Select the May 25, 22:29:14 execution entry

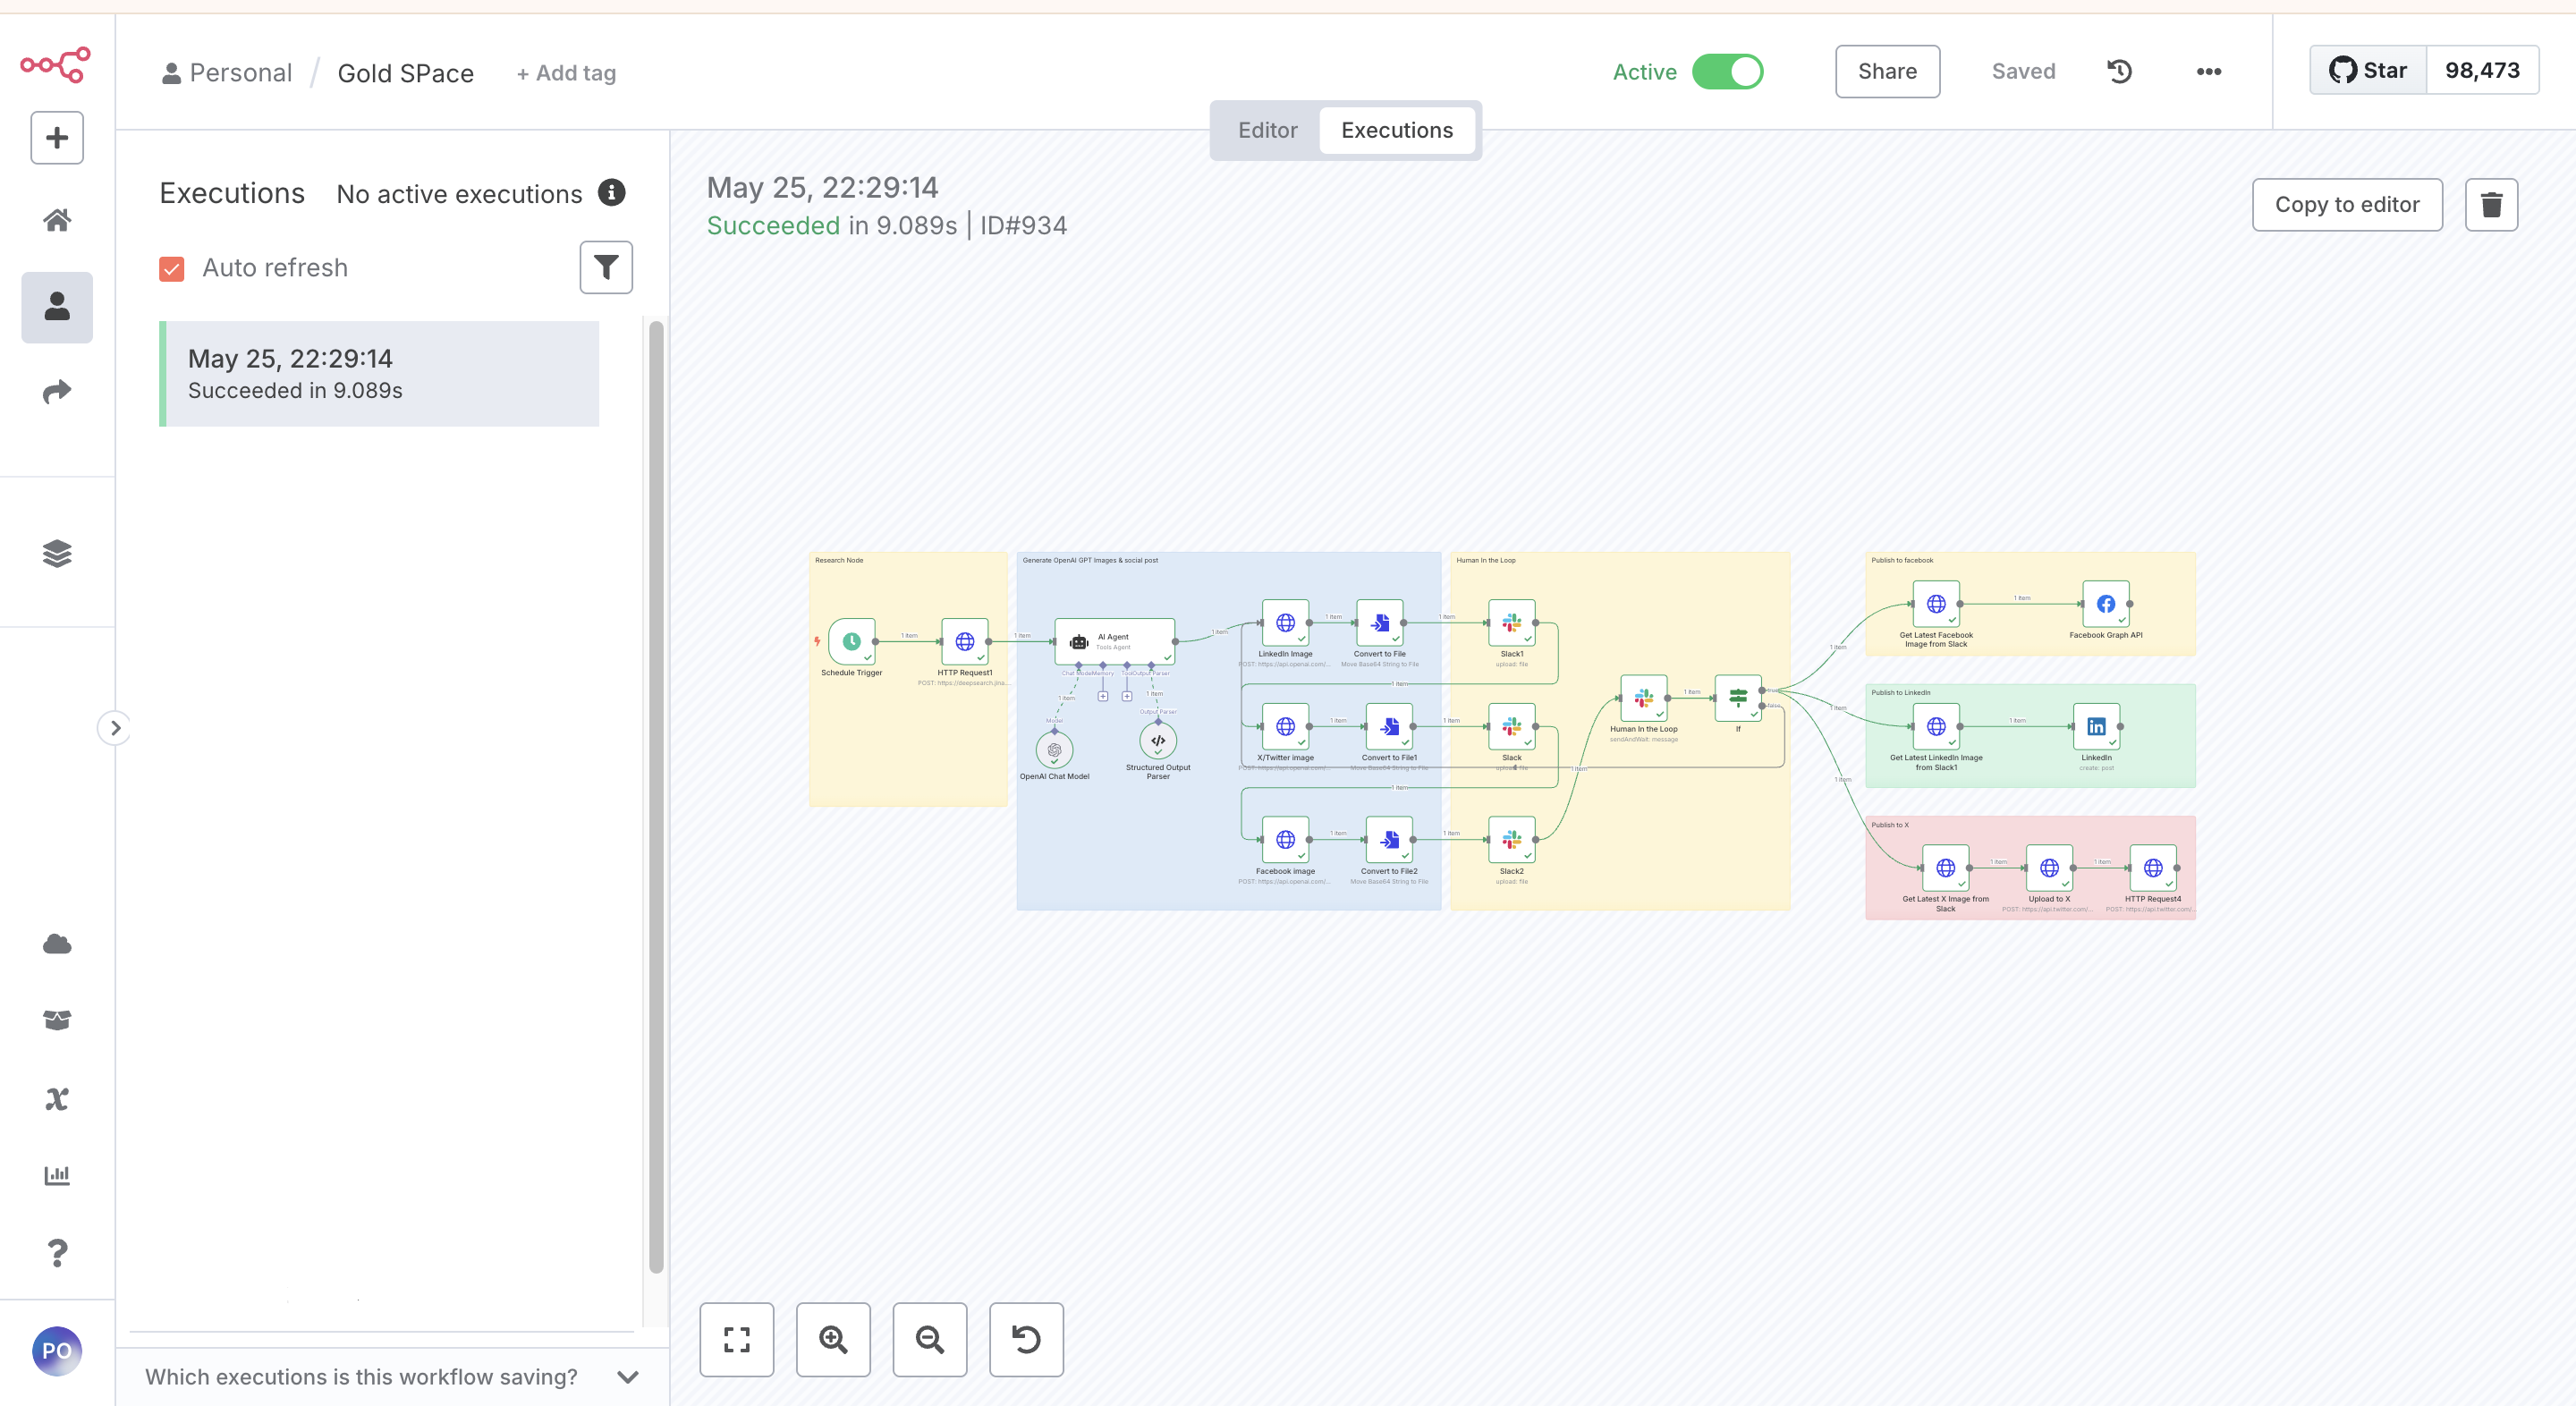pyautogui.click(x=379, y=374)
